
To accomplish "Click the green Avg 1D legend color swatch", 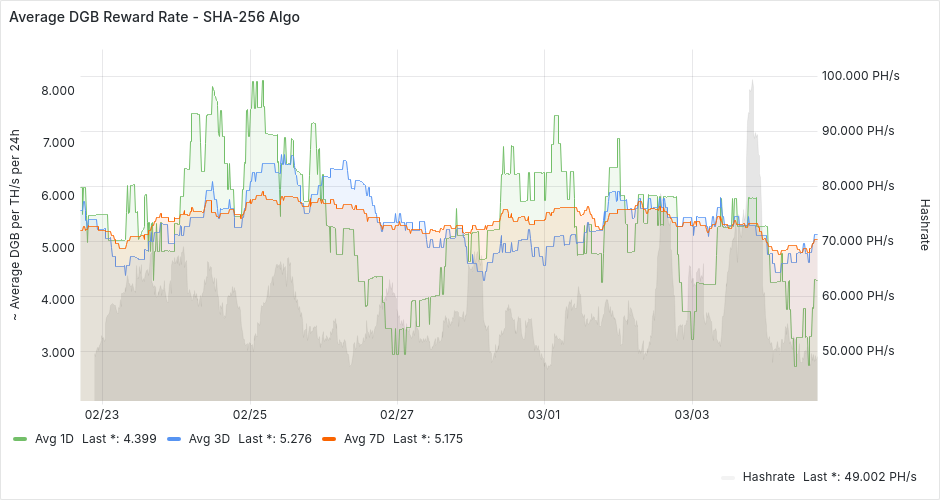I will tap(20, 439).
